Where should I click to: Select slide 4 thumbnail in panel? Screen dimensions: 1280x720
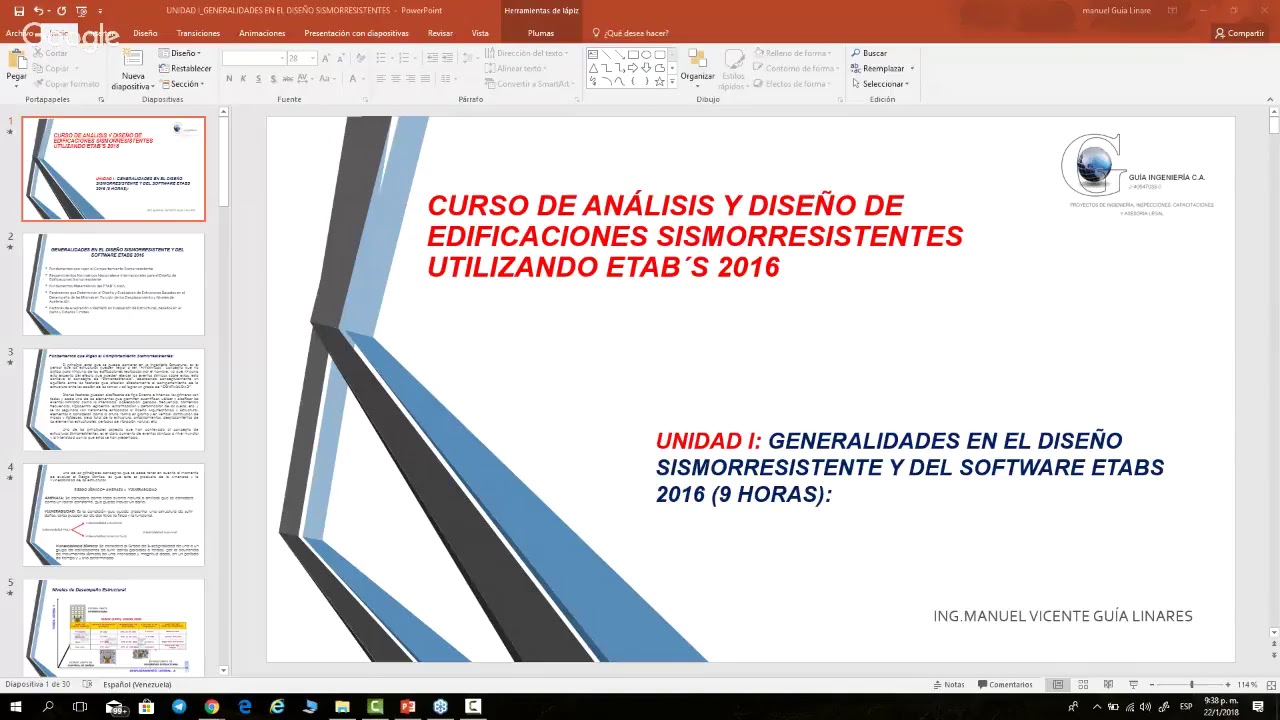(x=113, y=514)
